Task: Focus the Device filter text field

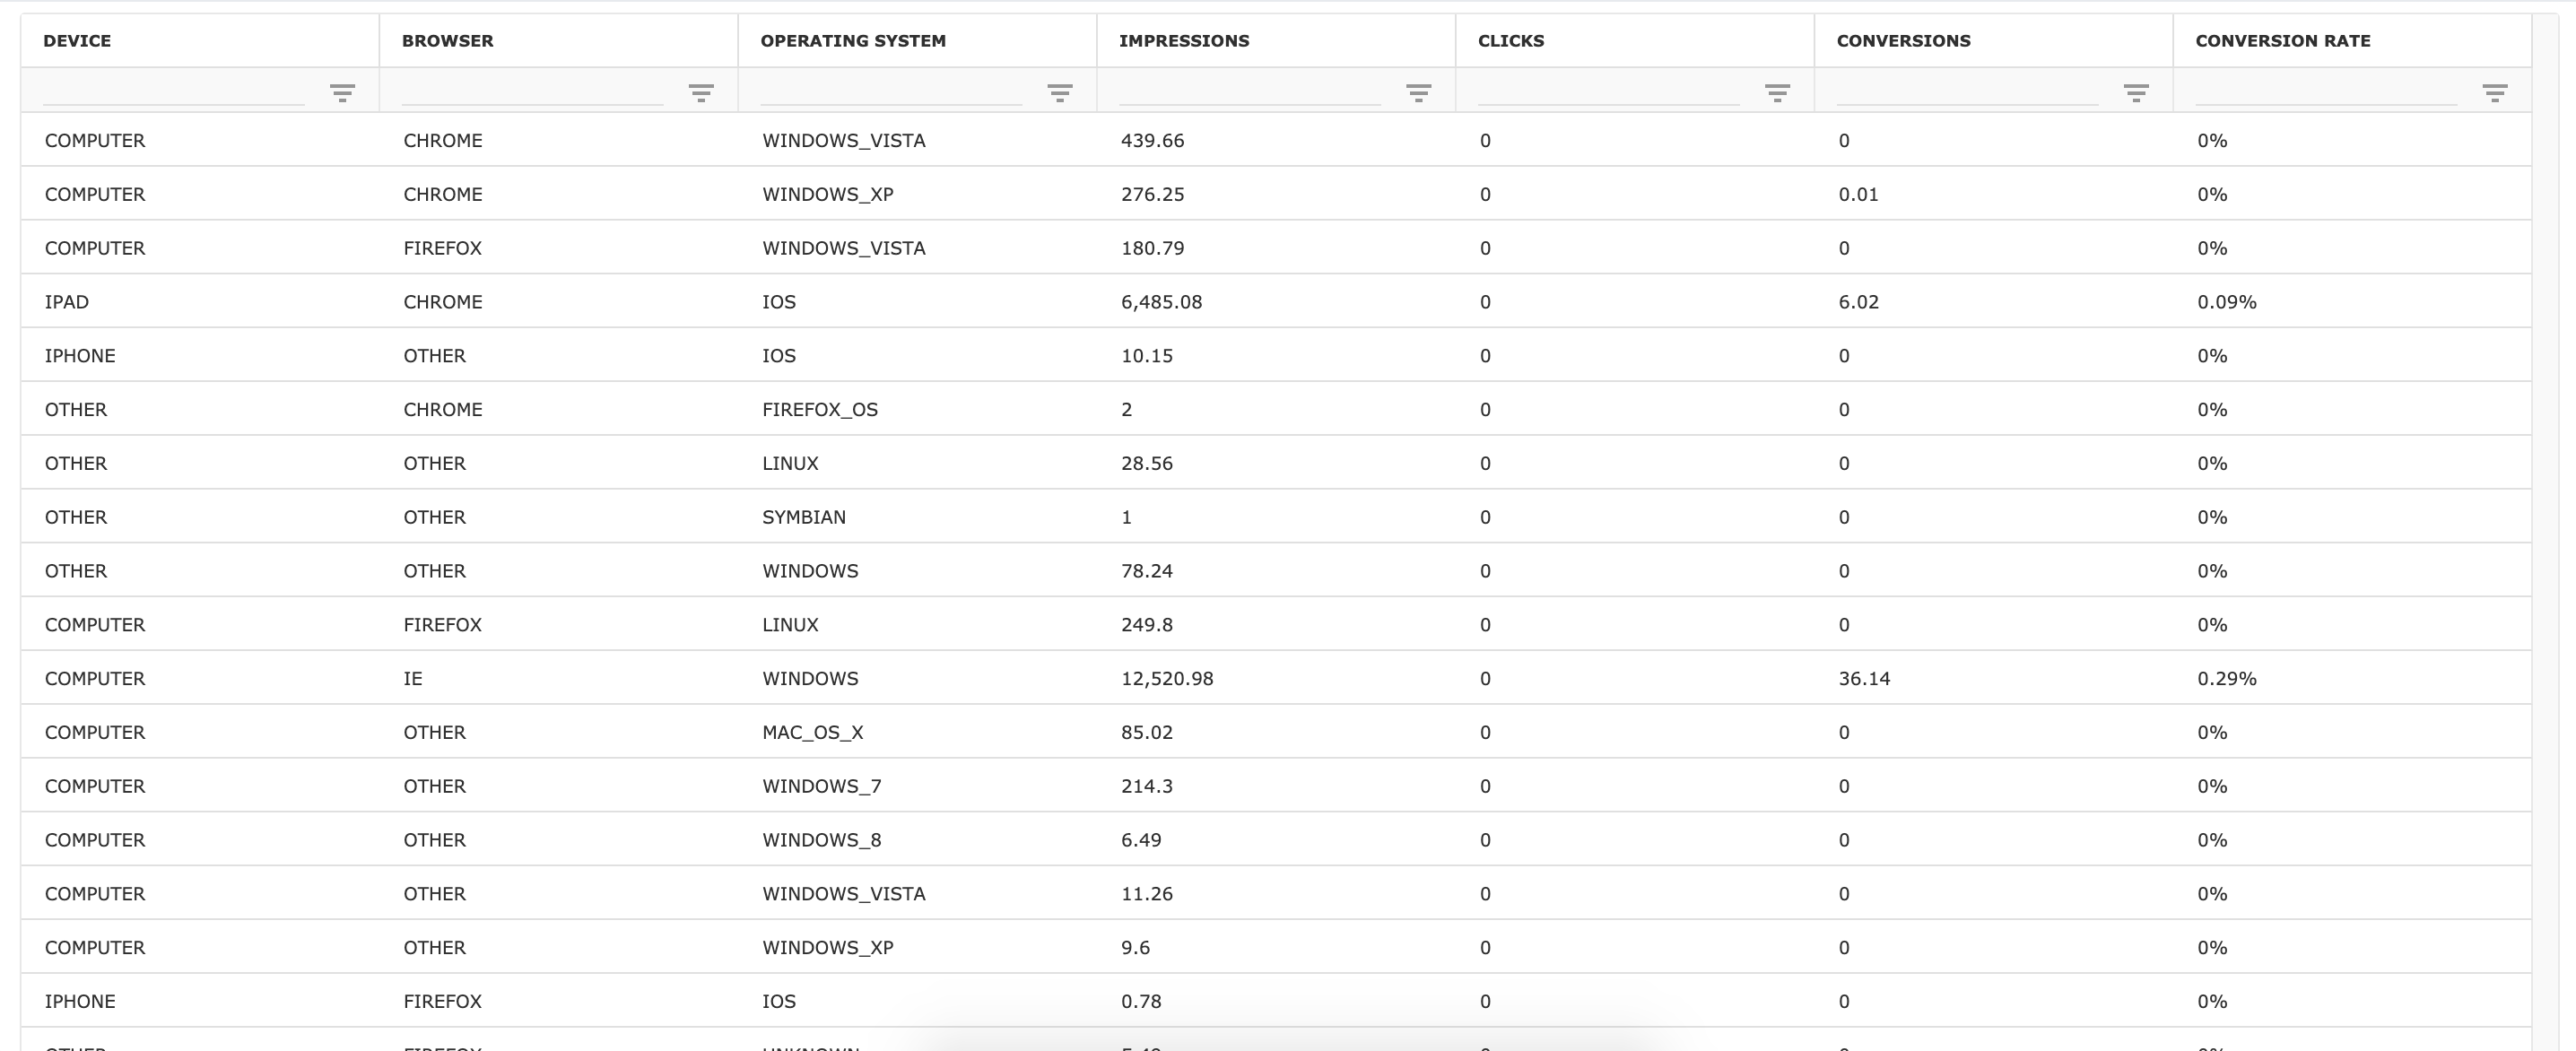Action: pos(174,92)
